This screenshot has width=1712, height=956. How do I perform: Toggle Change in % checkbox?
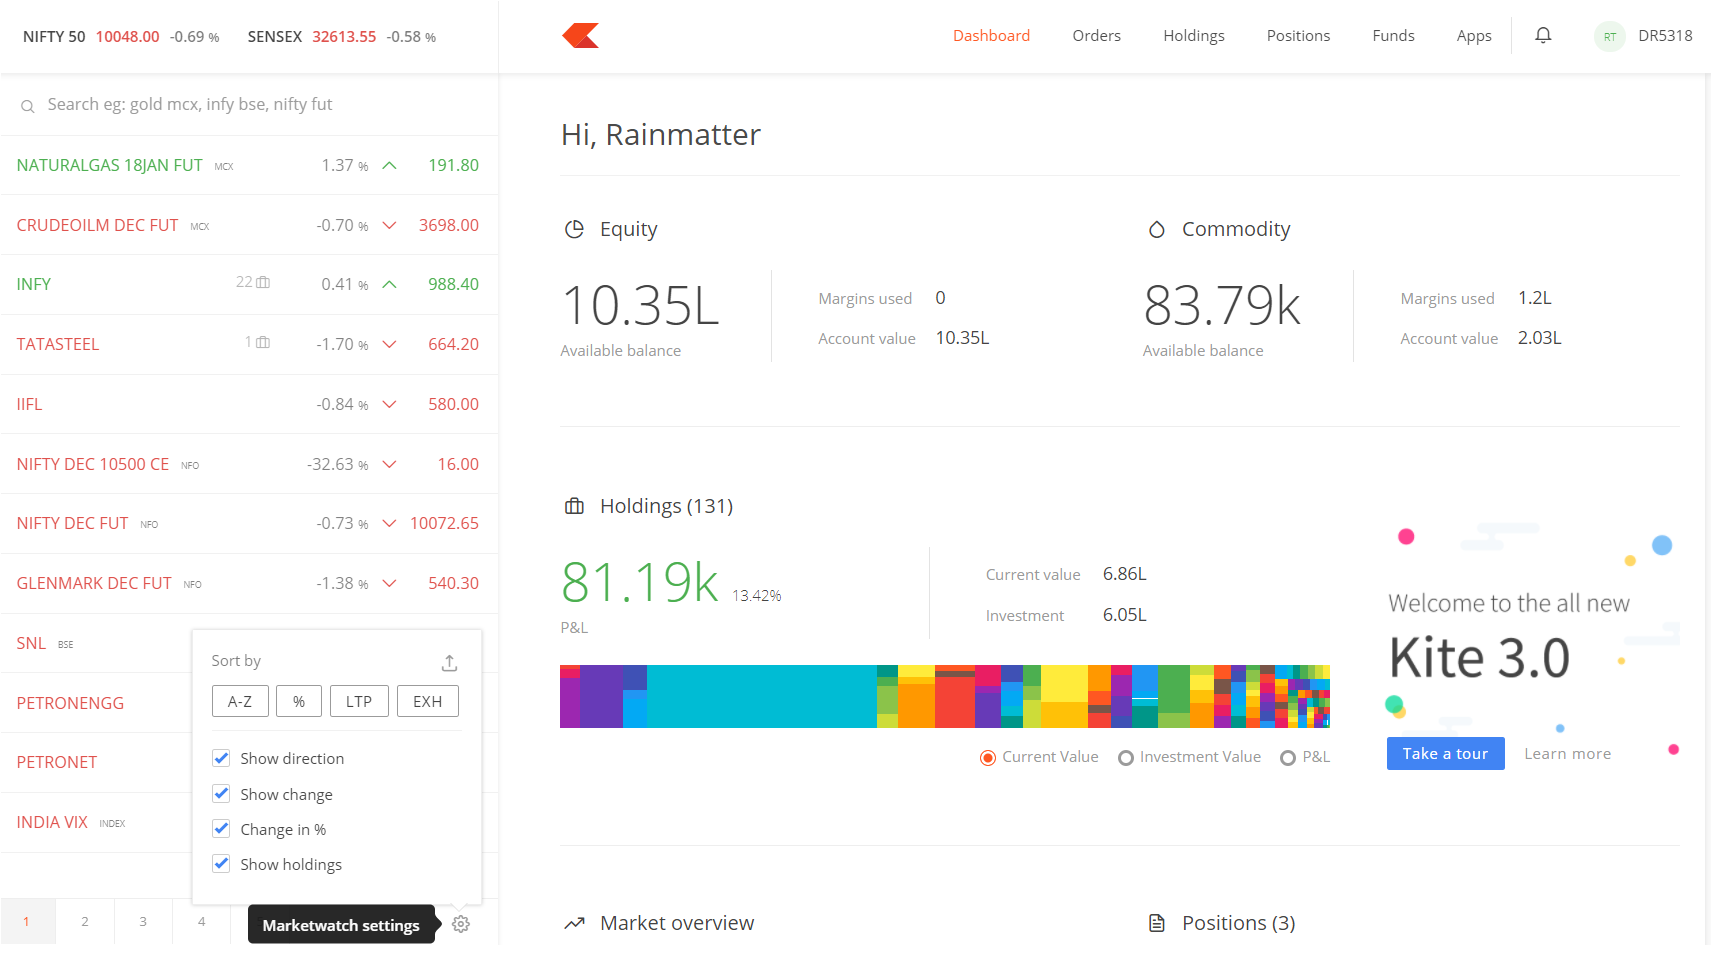(222, 829)
